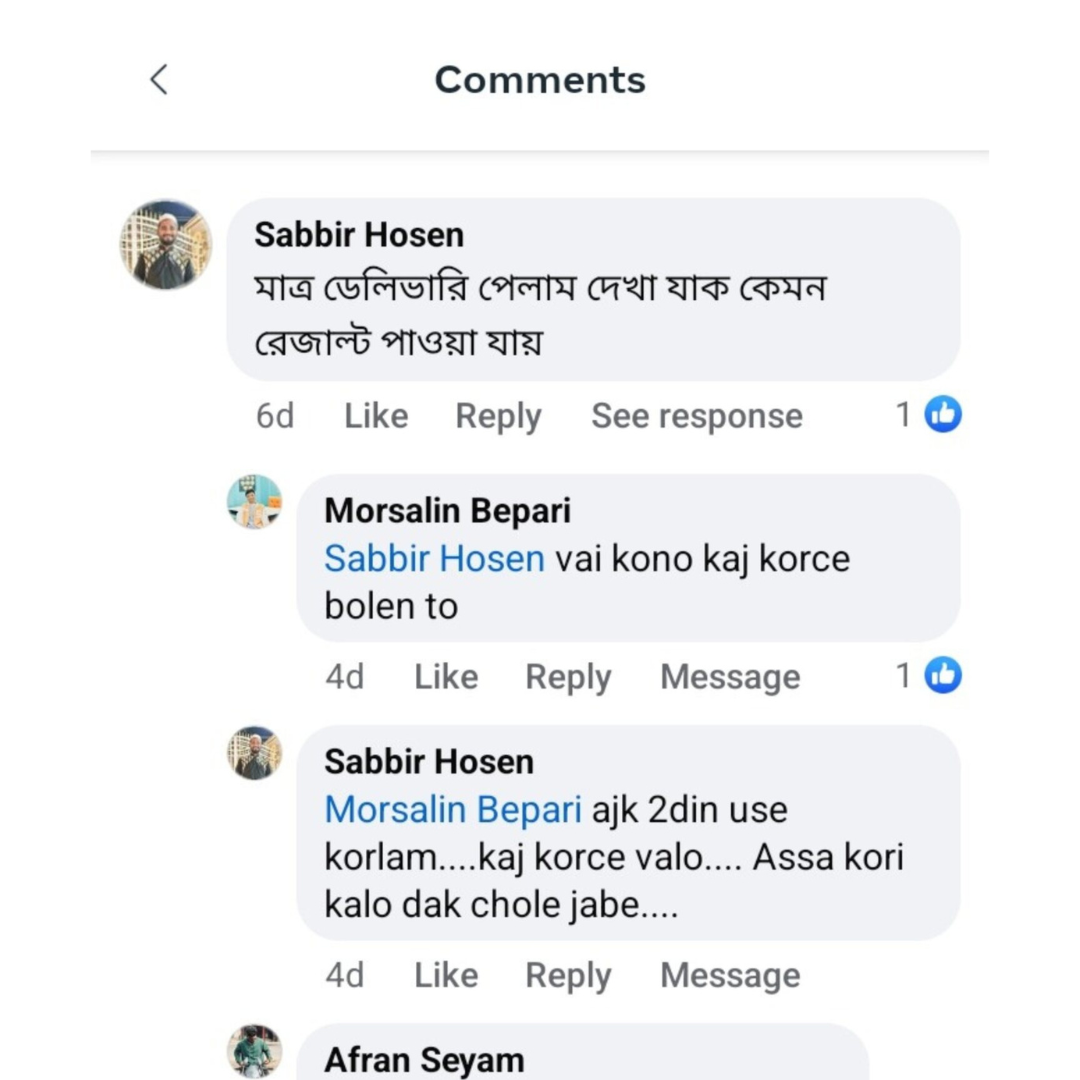Tap See response on Sabbir's comment
The image size is (1080, 1080).
point(696,416)
